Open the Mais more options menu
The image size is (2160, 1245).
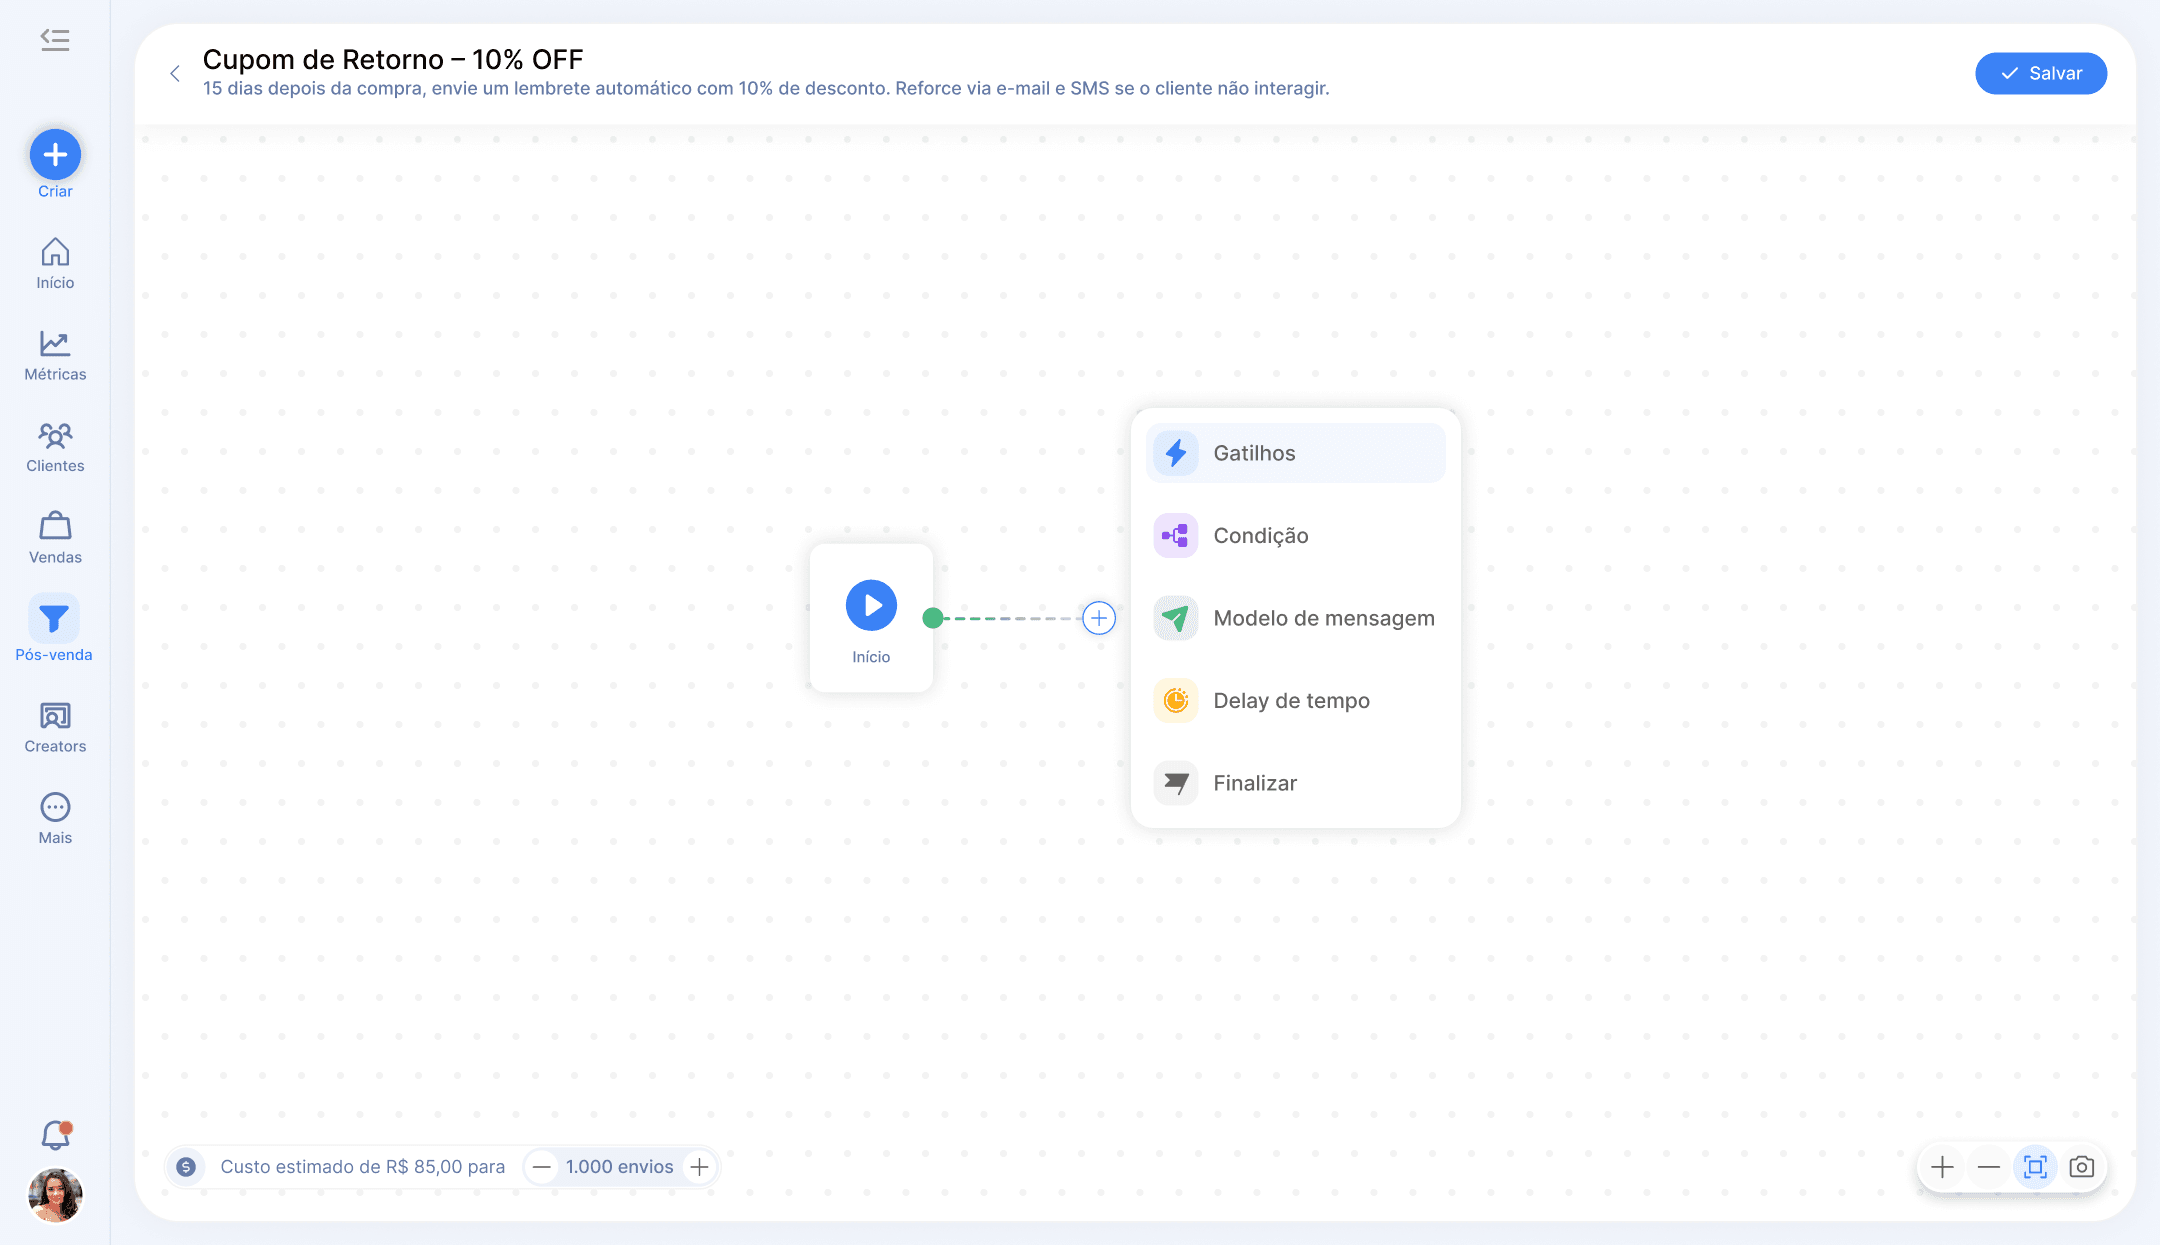[x=55, y=818]
